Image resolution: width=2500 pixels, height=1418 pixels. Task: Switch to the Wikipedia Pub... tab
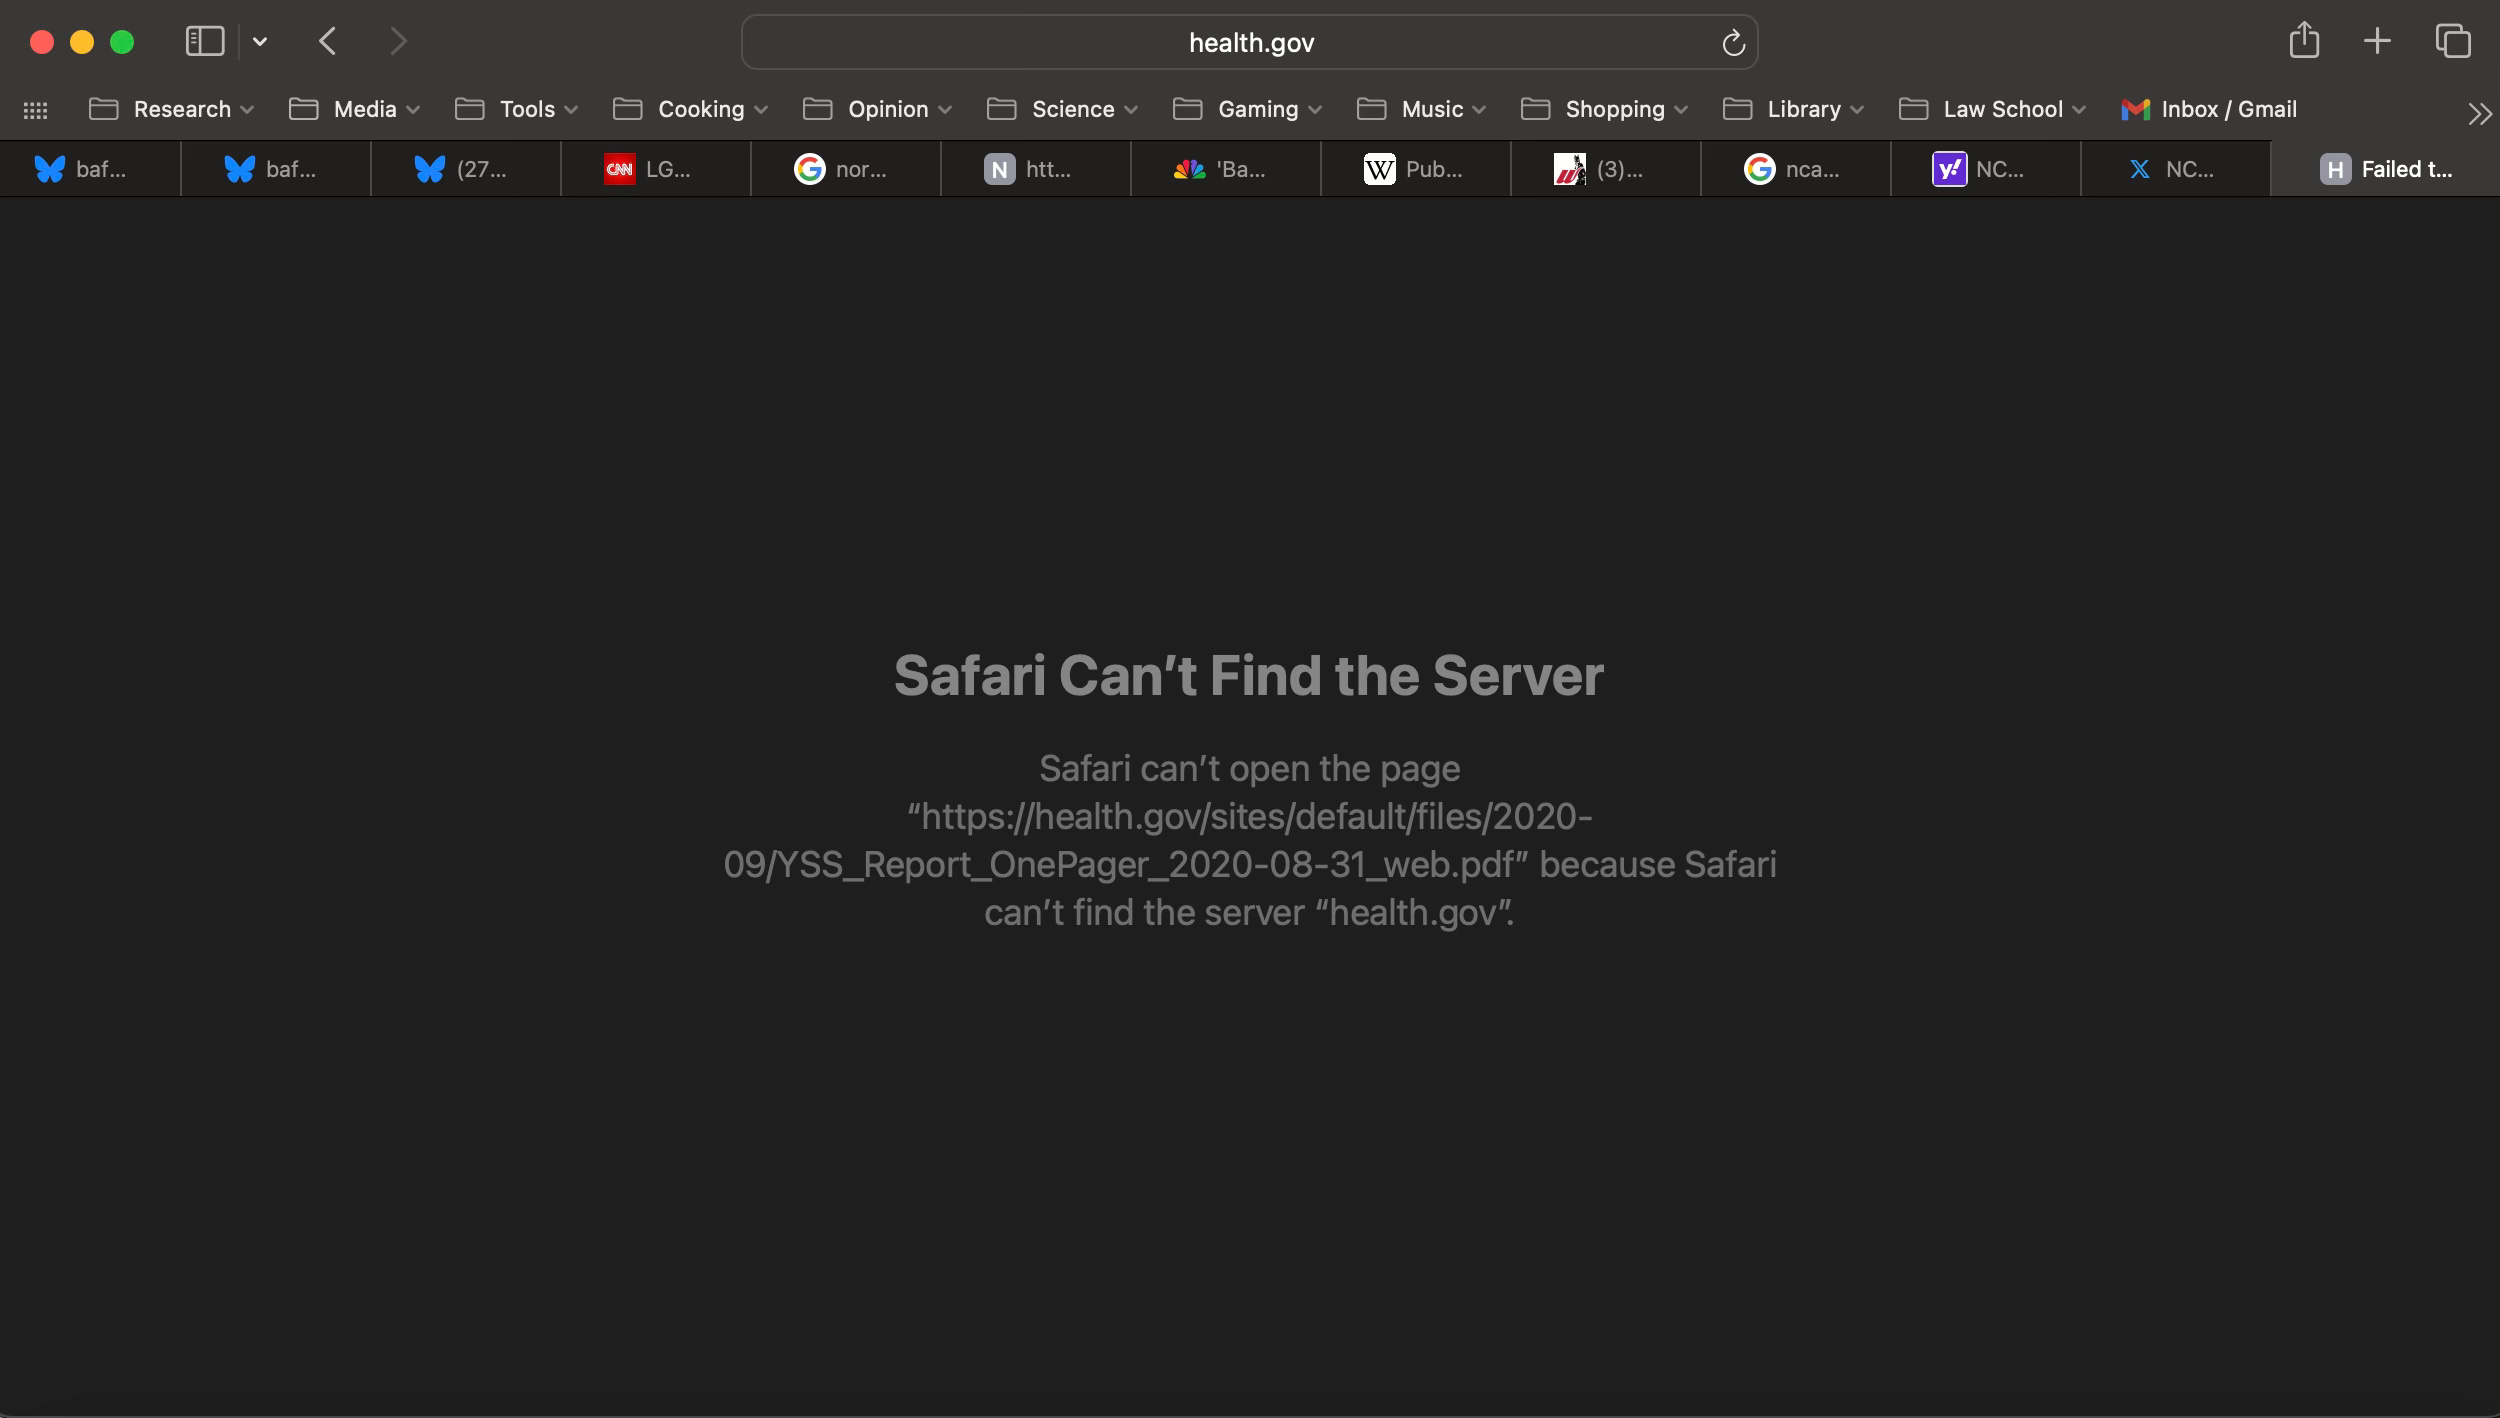1415,169
